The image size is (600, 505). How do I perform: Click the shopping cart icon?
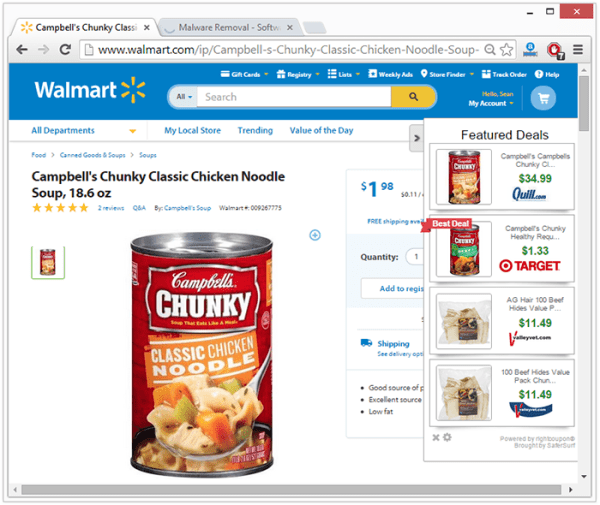click(543, 98)
